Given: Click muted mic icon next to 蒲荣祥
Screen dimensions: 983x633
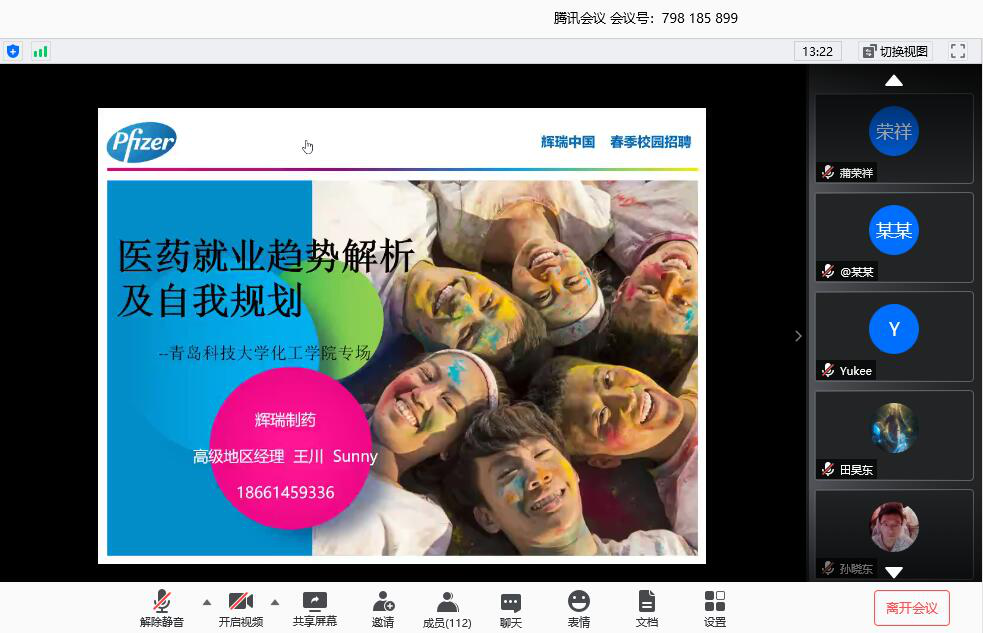Looking at the screenshot, I should coord(828,172).
